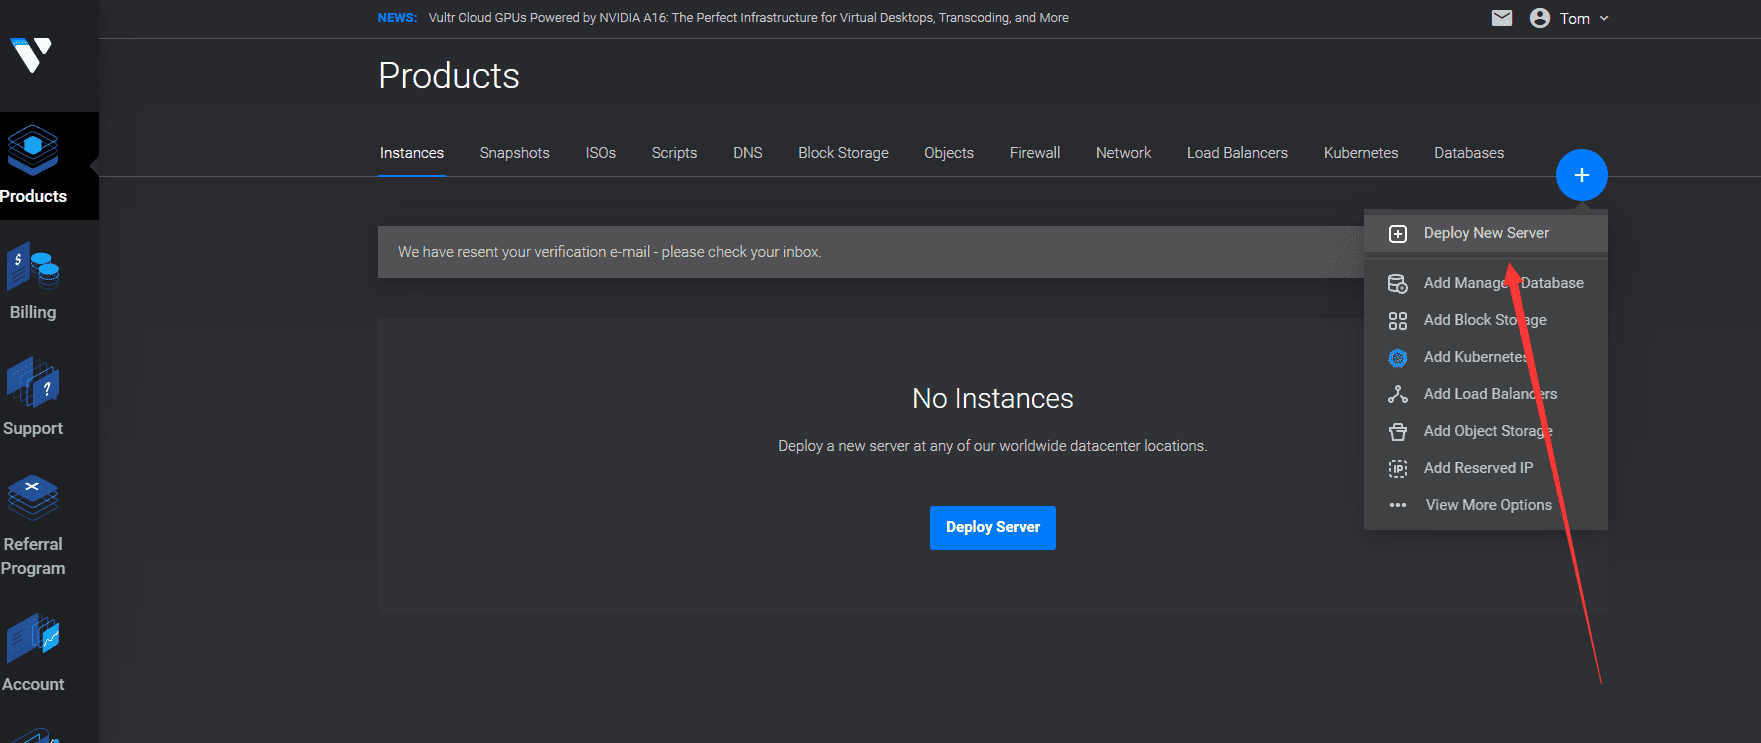This screenshot has height=743, width=1761.
Task: Click the user avatar icon beside Tom
Action: [x=1540, y=18]
